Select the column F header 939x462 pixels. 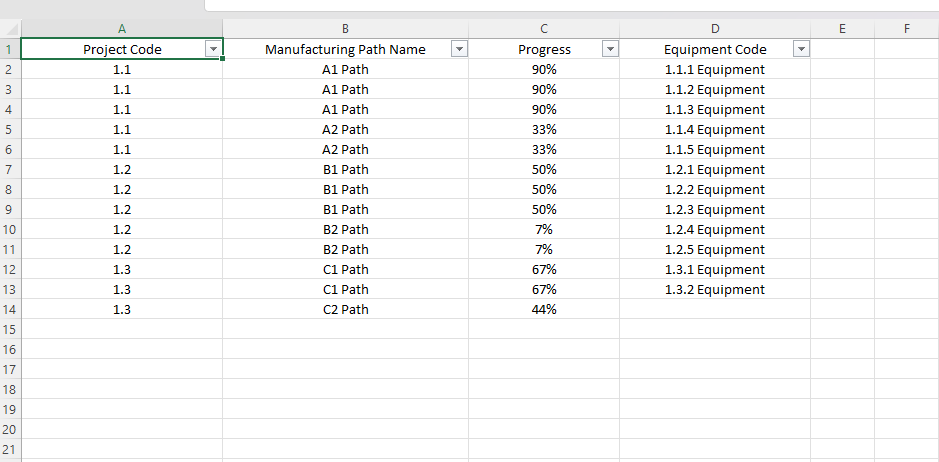click(x=907, y=28)
